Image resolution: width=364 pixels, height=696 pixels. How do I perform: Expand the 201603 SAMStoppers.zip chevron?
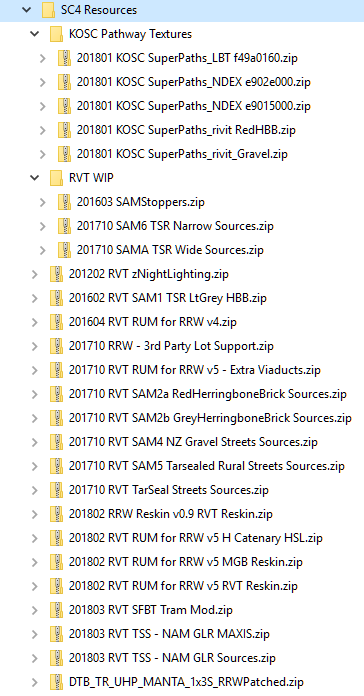[x=43, y=202]
